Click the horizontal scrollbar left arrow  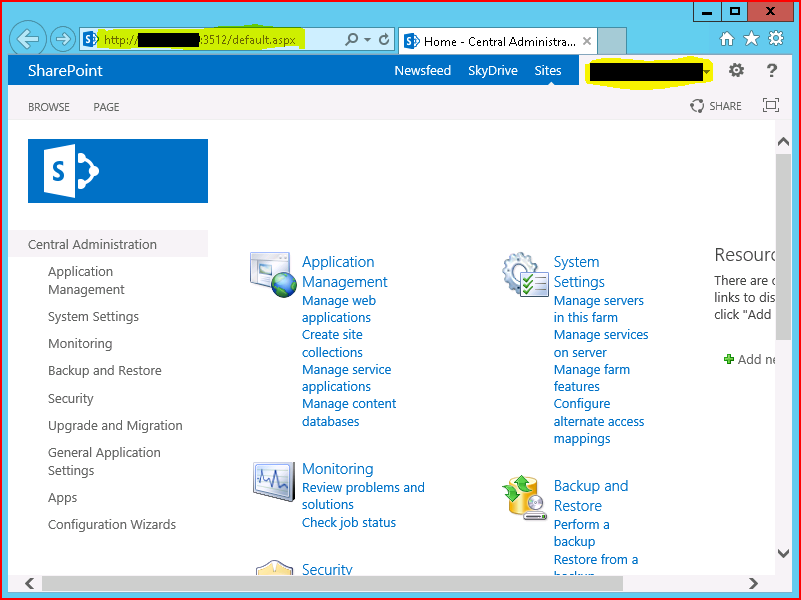pyautogui.click(x=30, y=583)
